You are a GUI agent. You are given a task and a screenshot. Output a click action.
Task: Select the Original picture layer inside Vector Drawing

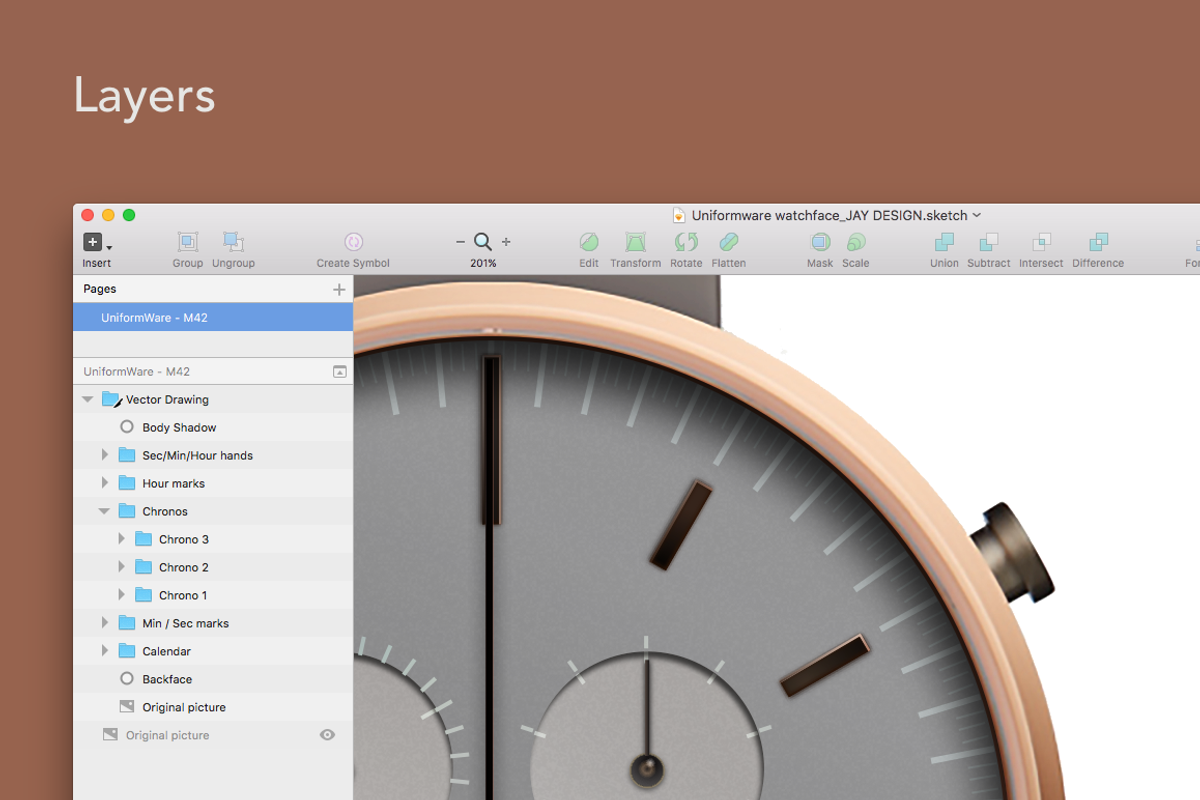pos(213,707)
